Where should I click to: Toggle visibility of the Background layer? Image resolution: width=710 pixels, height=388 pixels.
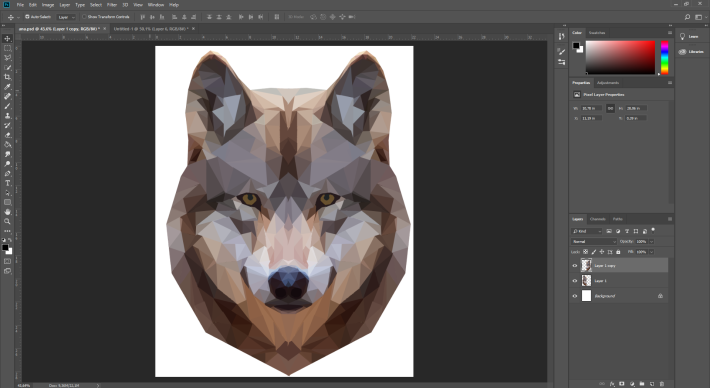click(575, 296)
